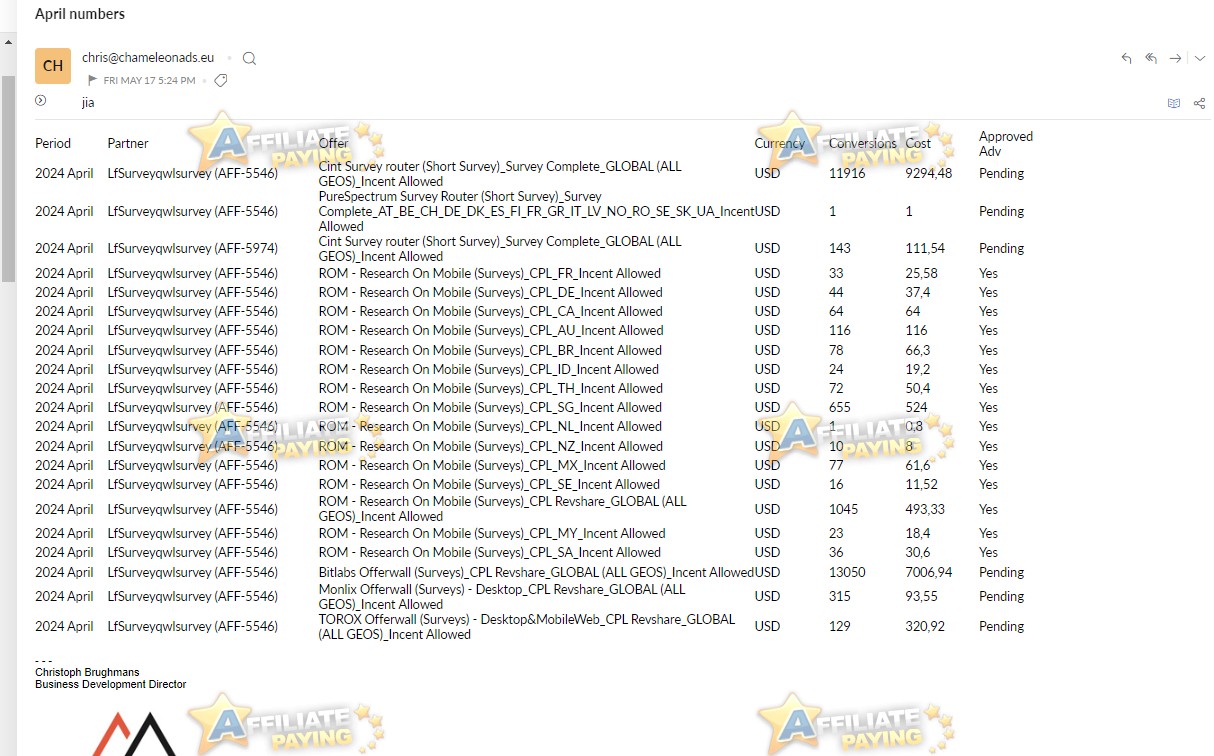1214x756 pixels.
Task: Click the 'April numbers' subject title
Action: tap(80, 14)
